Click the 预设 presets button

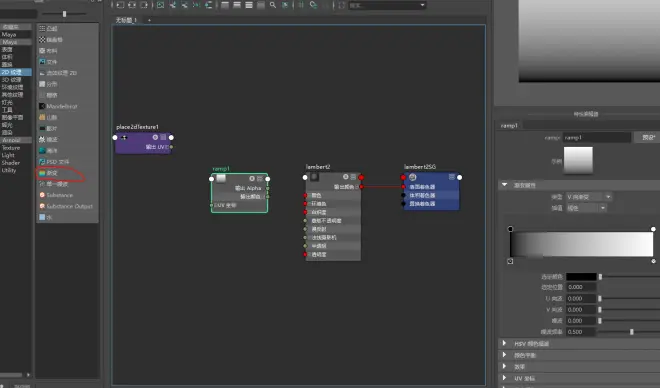(649, 138)
